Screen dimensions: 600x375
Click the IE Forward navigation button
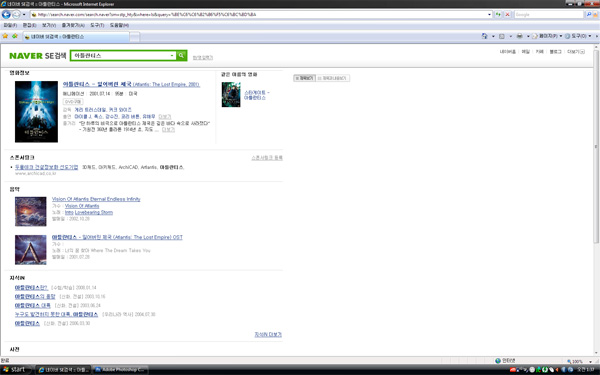pyautogui.click(x=16, y=15)
